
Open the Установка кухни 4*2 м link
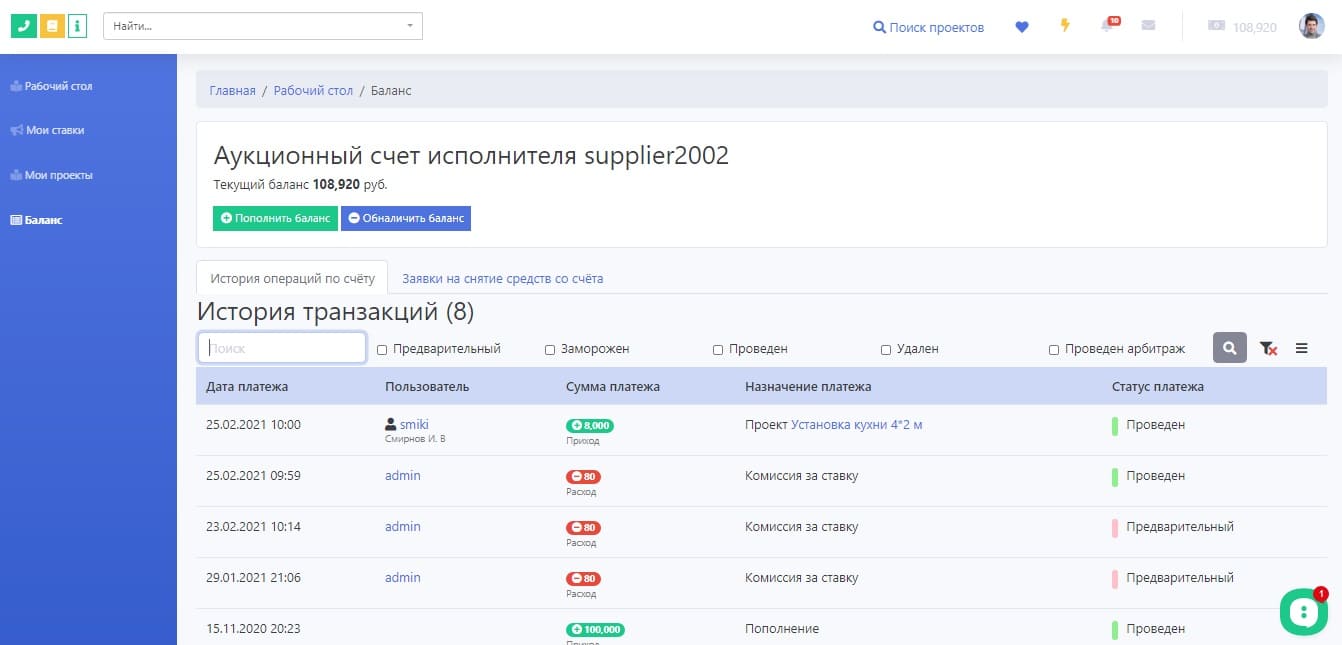coord(856,425)
